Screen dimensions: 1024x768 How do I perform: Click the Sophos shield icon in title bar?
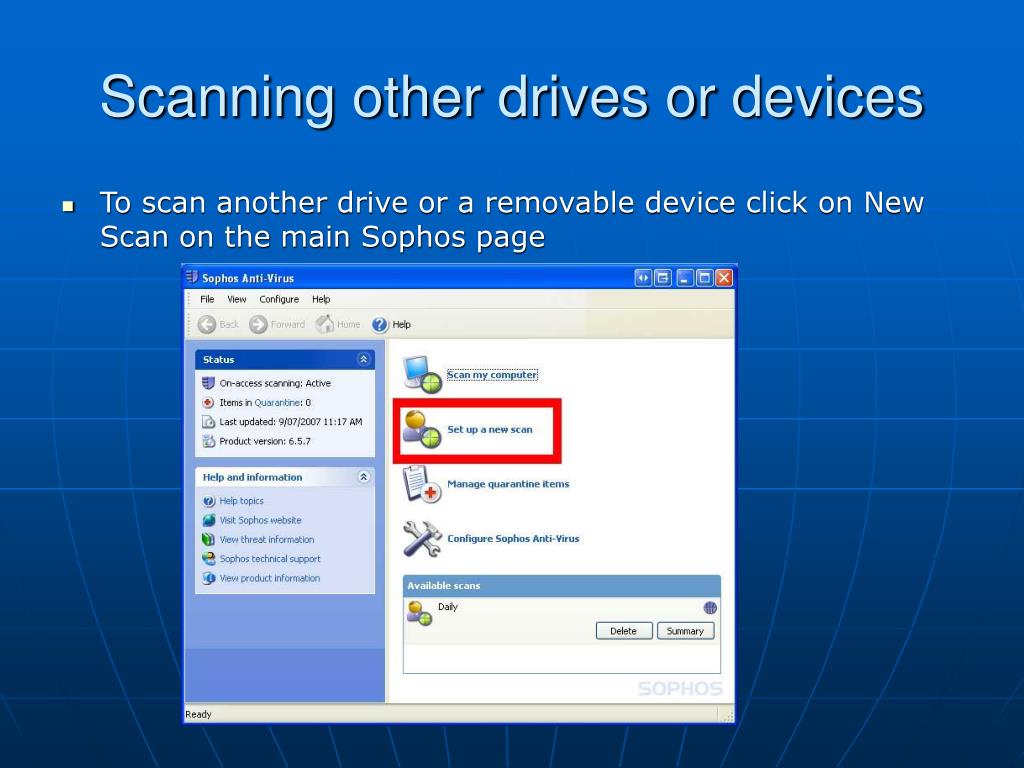192,278
